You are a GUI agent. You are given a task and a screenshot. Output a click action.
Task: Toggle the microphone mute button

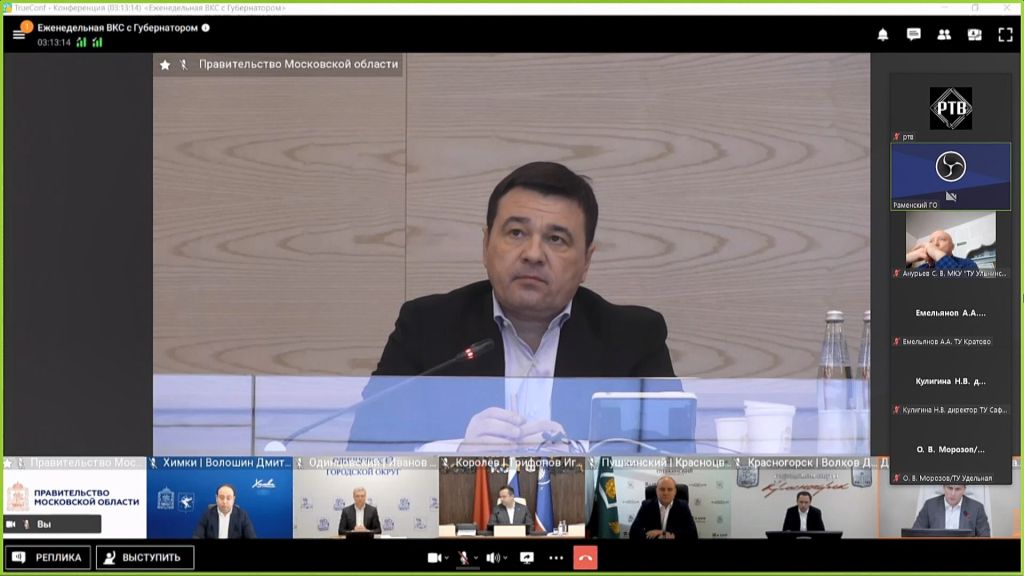[464, 558]
